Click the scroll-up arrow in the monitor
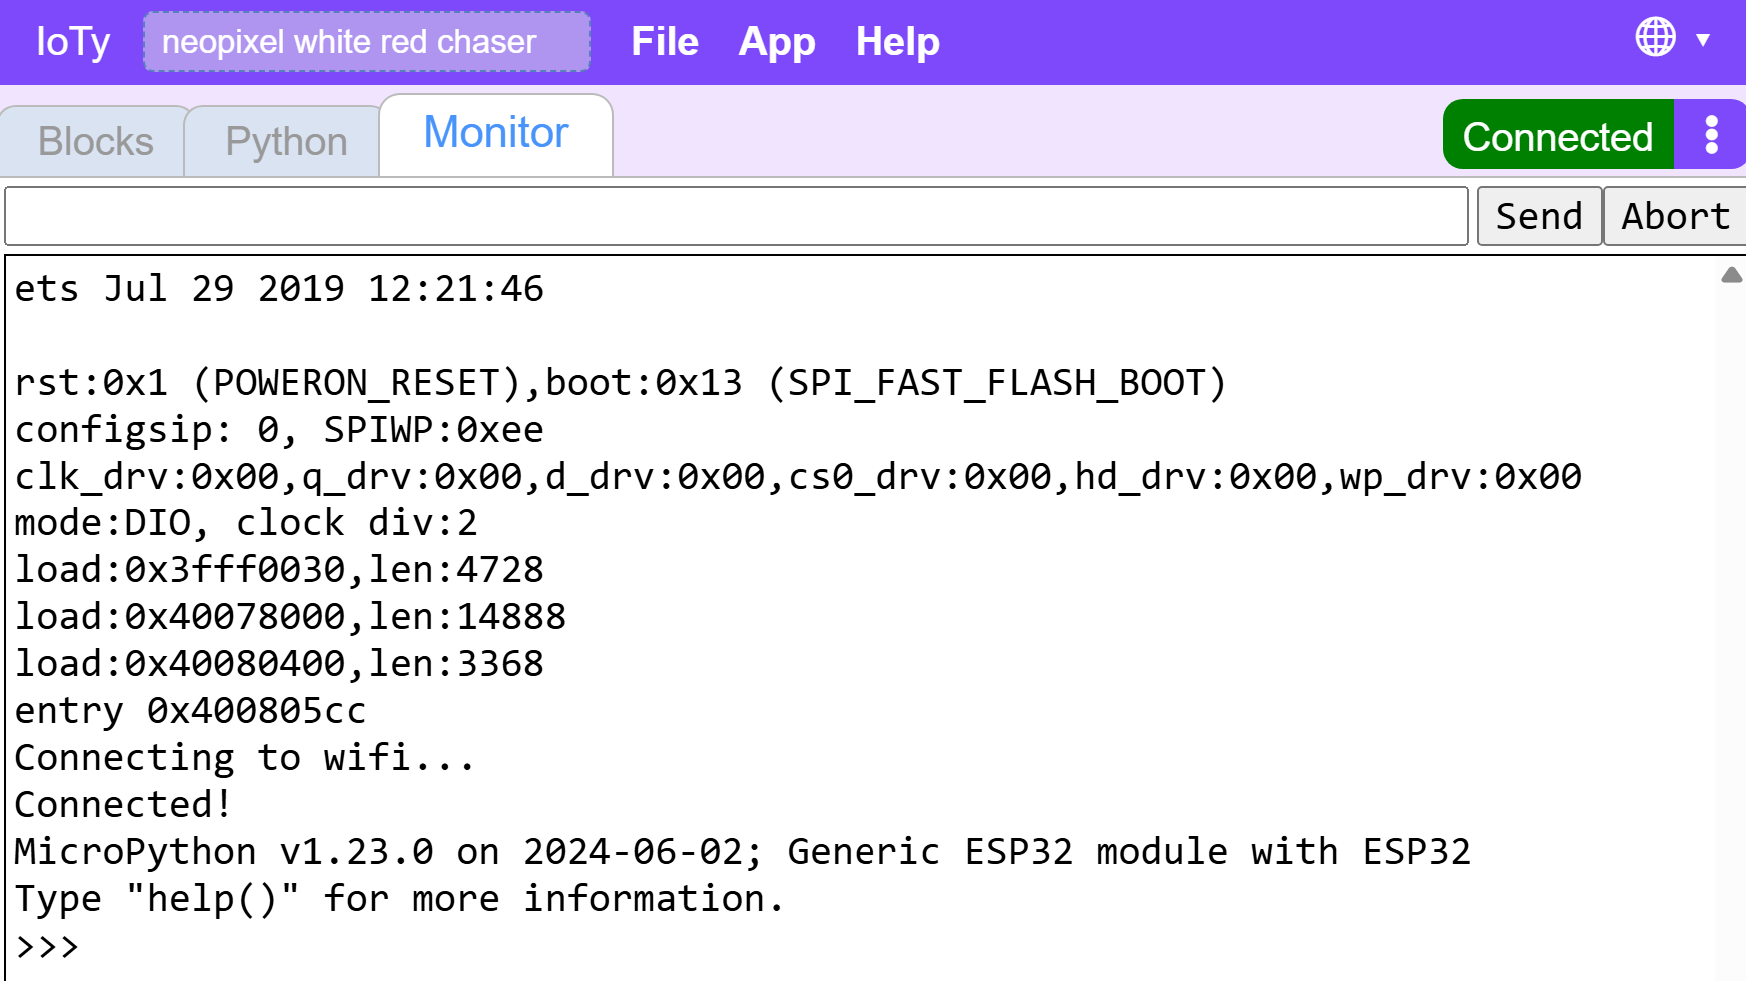 point(1732,275)
